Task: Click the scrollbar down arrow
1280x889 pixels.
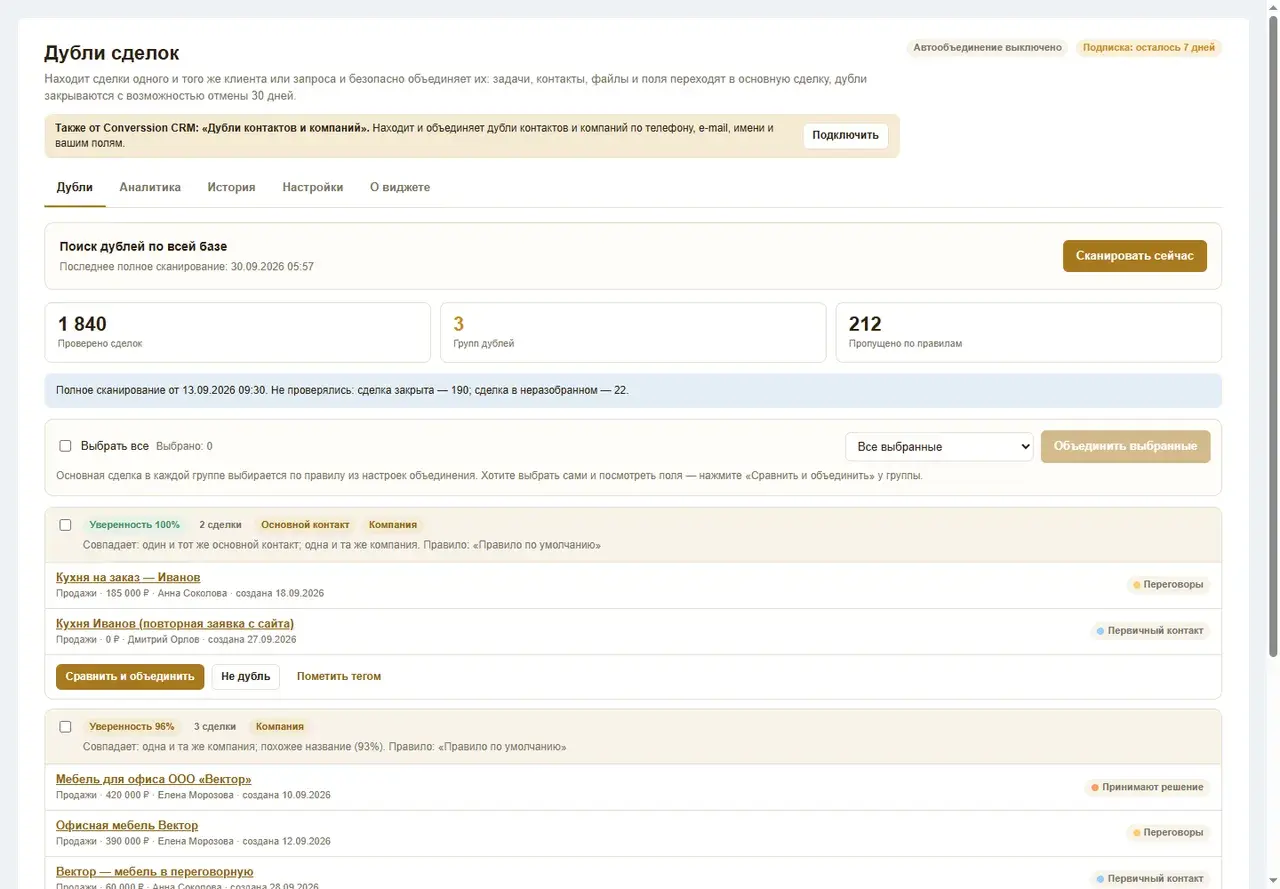Action: 1272,882
